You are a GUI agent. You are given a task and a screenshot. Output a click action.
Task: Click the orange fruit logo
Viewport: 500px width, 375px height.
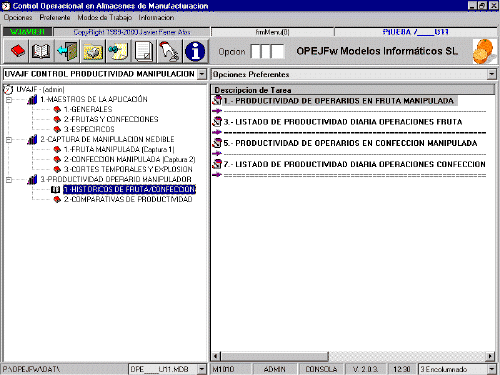point(483,51)
